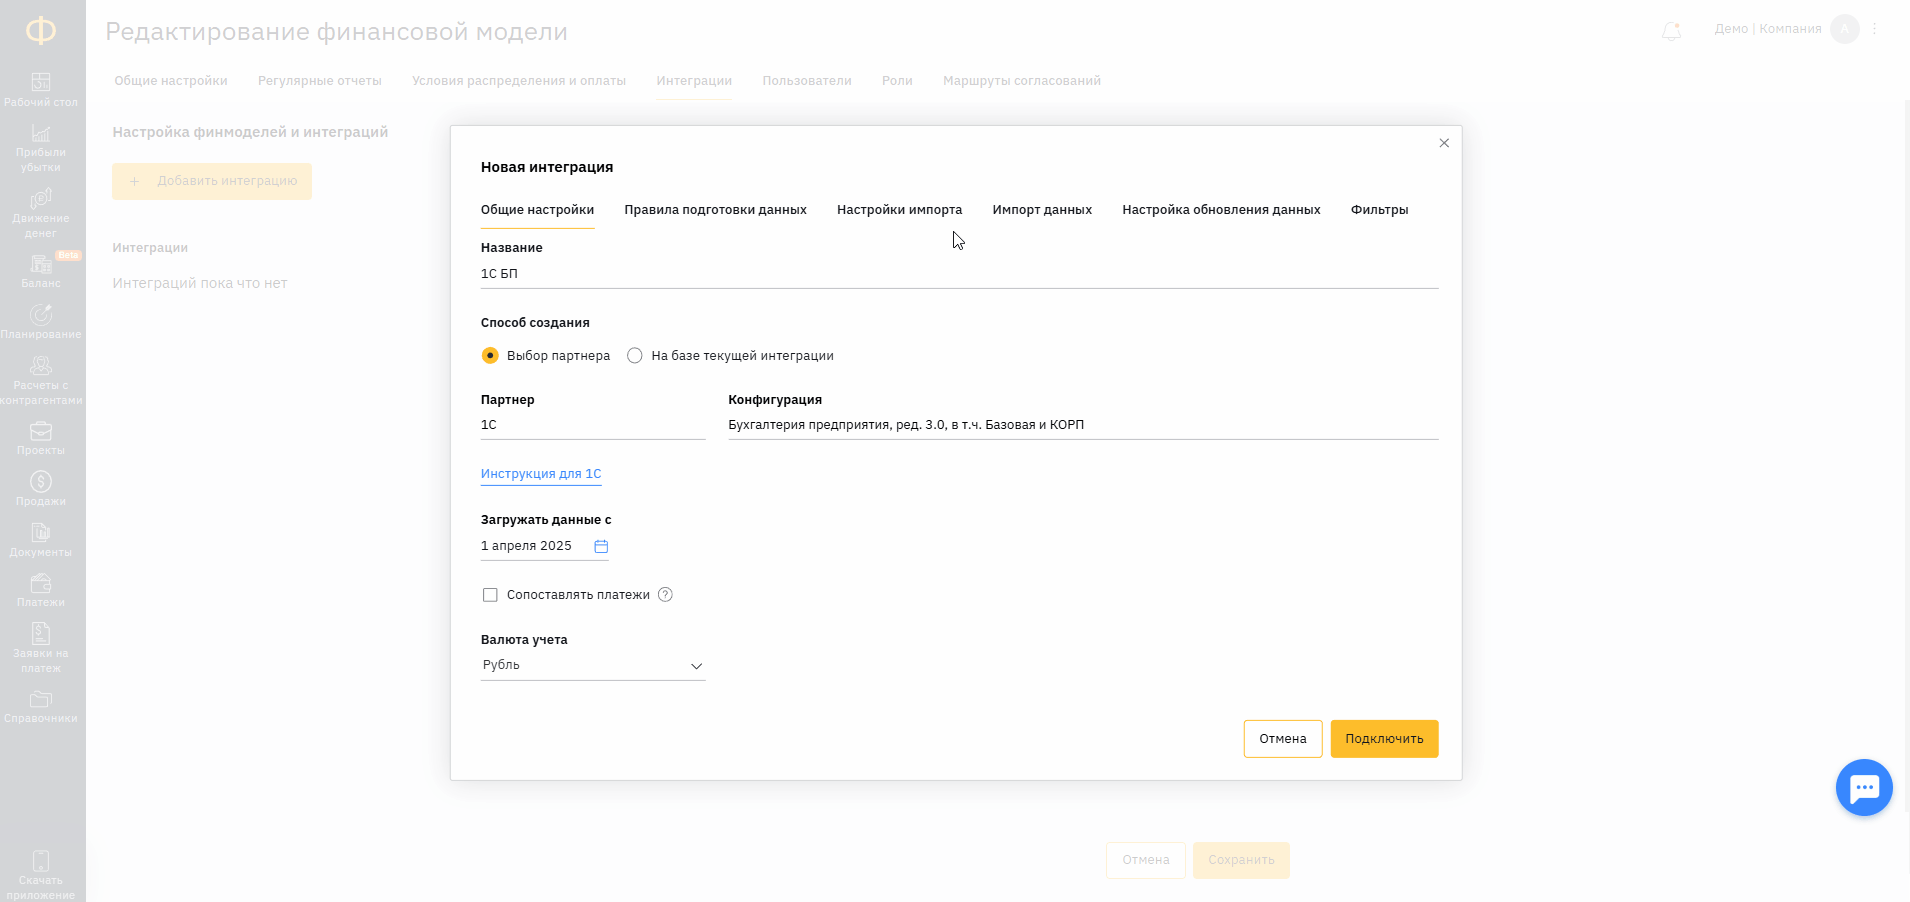Click the Название input field
This screenshot has width=1910, height=902.
click(959, 274)
